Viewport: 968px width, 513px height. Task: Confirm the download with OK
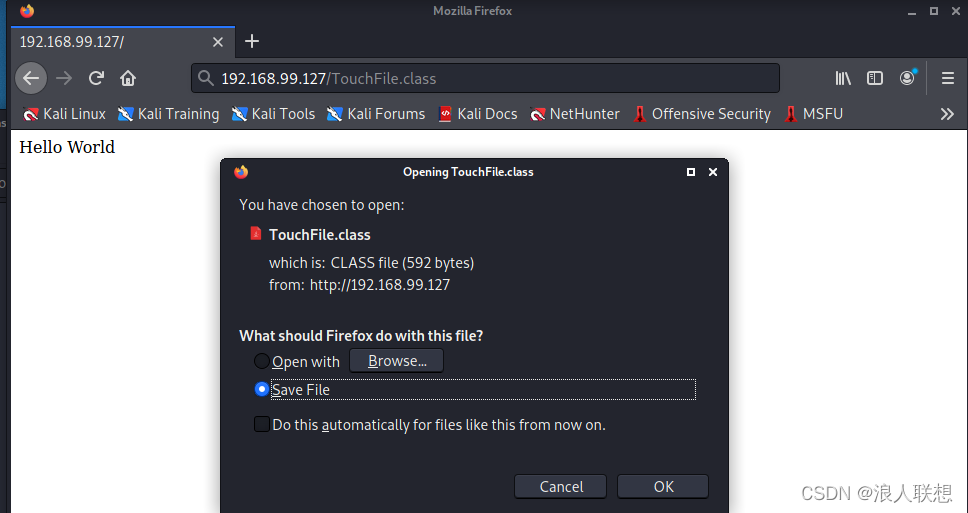tap(663, 486)
